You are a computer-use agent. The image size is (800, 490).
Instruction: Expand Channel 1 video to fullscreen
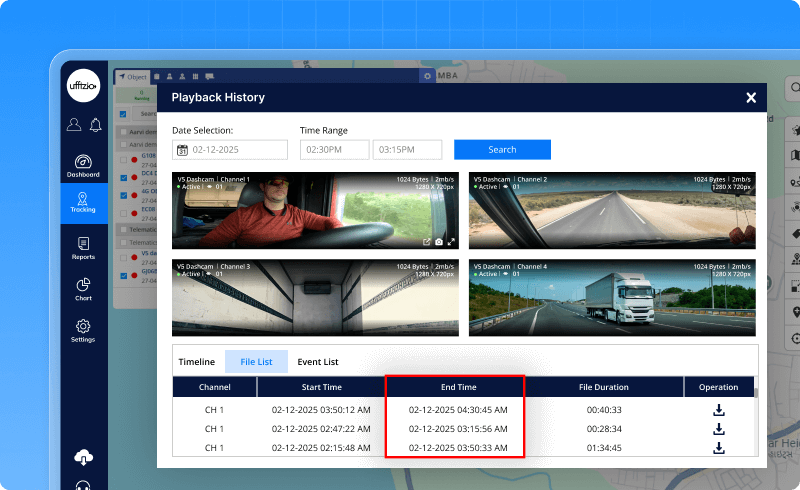tap(451, 241)
